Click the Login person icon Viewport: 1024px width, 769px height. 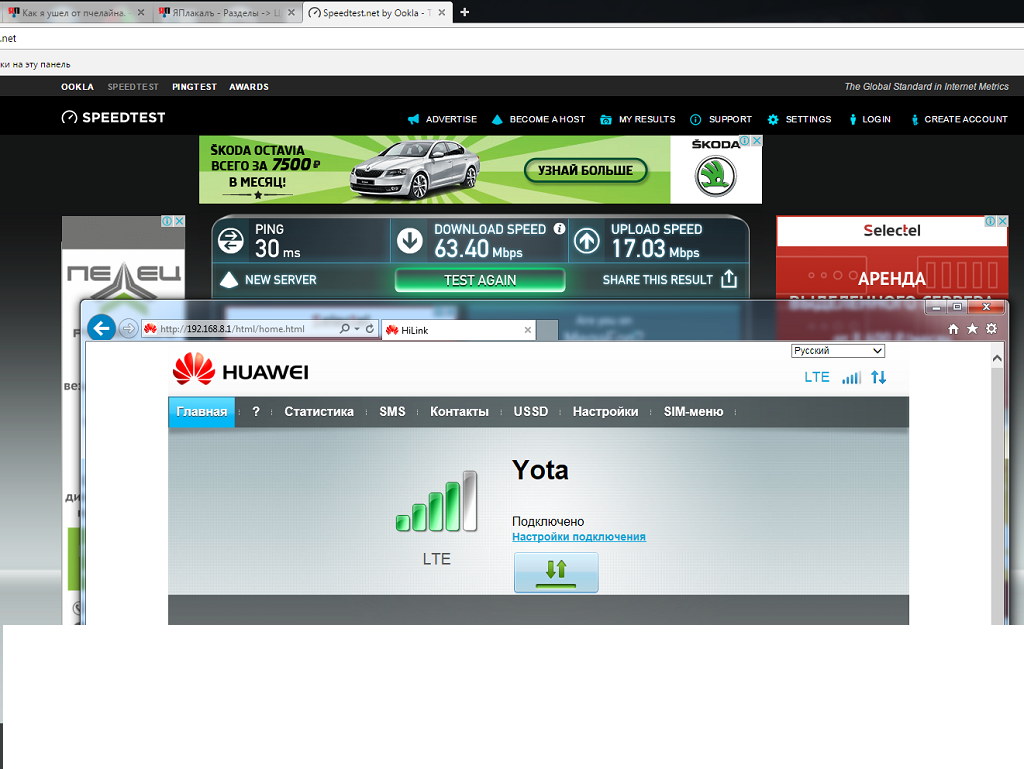click(853, 119)
